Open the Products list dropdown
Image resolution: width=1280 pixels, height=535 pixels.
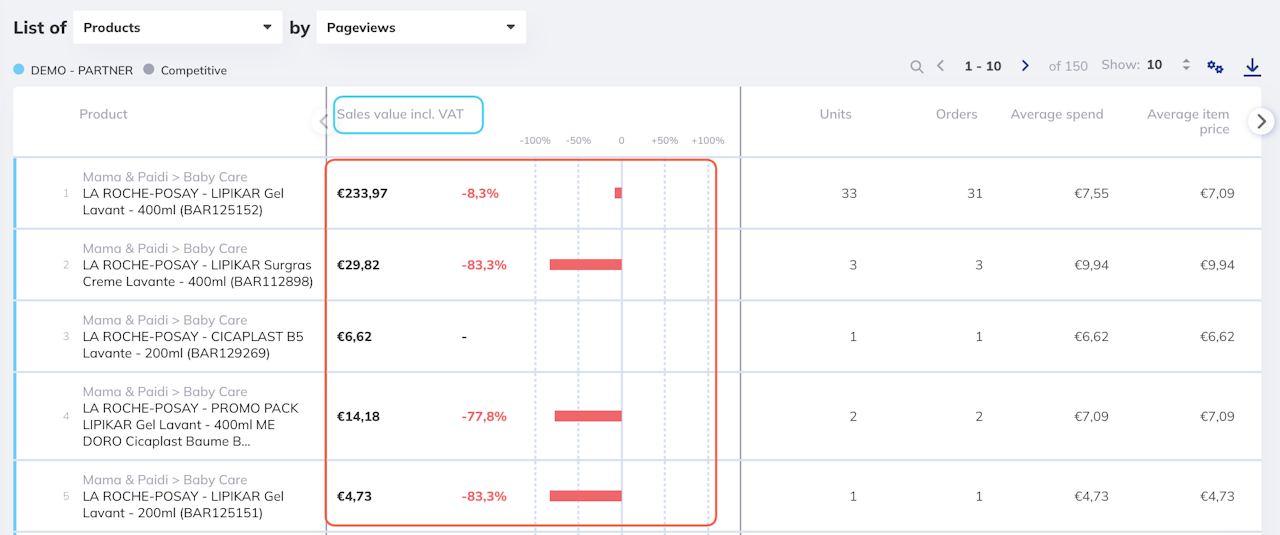pyautogui.click(x=177, y=28)
